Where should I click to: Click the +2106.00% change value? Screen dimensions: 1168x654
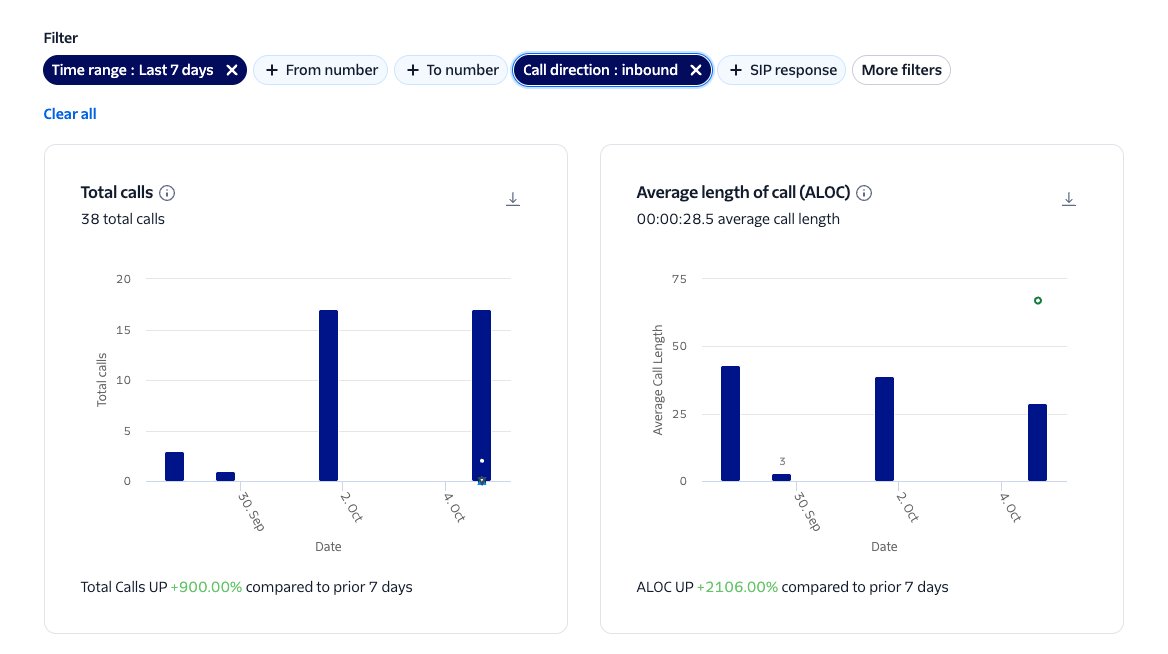pos(737,587)
